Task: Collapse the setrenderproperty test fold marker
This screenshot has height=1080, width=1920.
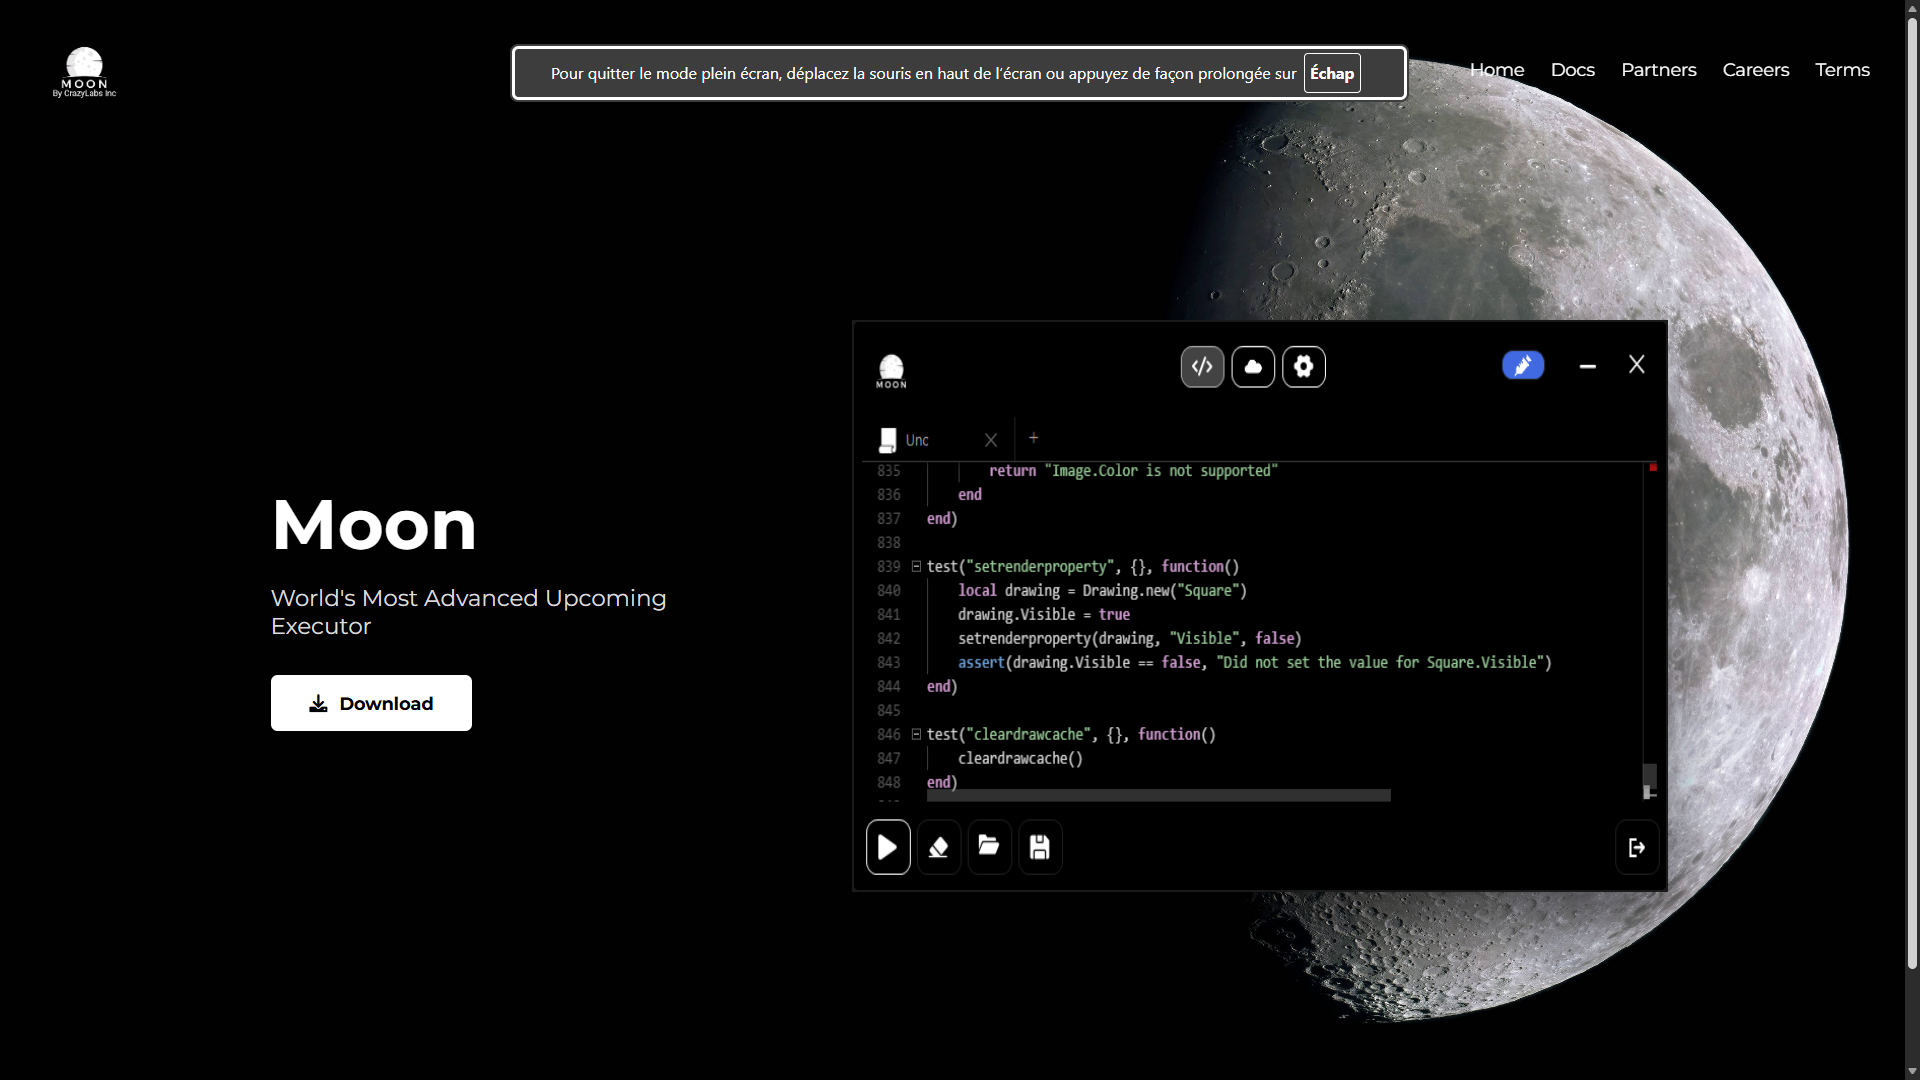Action: (x=916, y=566)
